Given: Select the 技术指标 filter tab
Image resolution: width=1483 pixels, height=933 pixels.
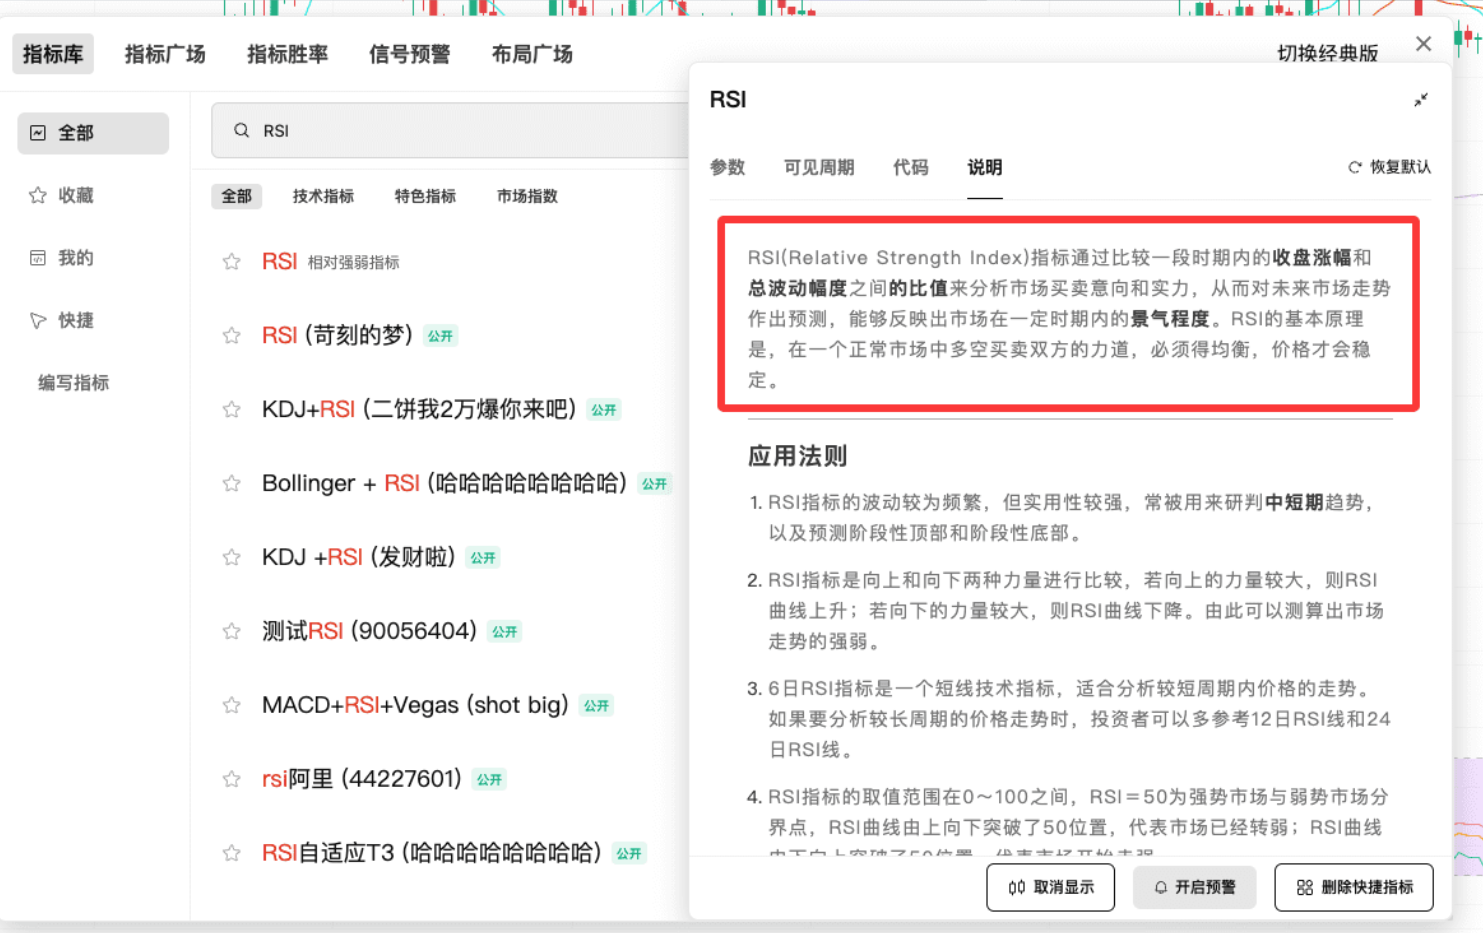Looking at the screenshot, I should point(323,196).
